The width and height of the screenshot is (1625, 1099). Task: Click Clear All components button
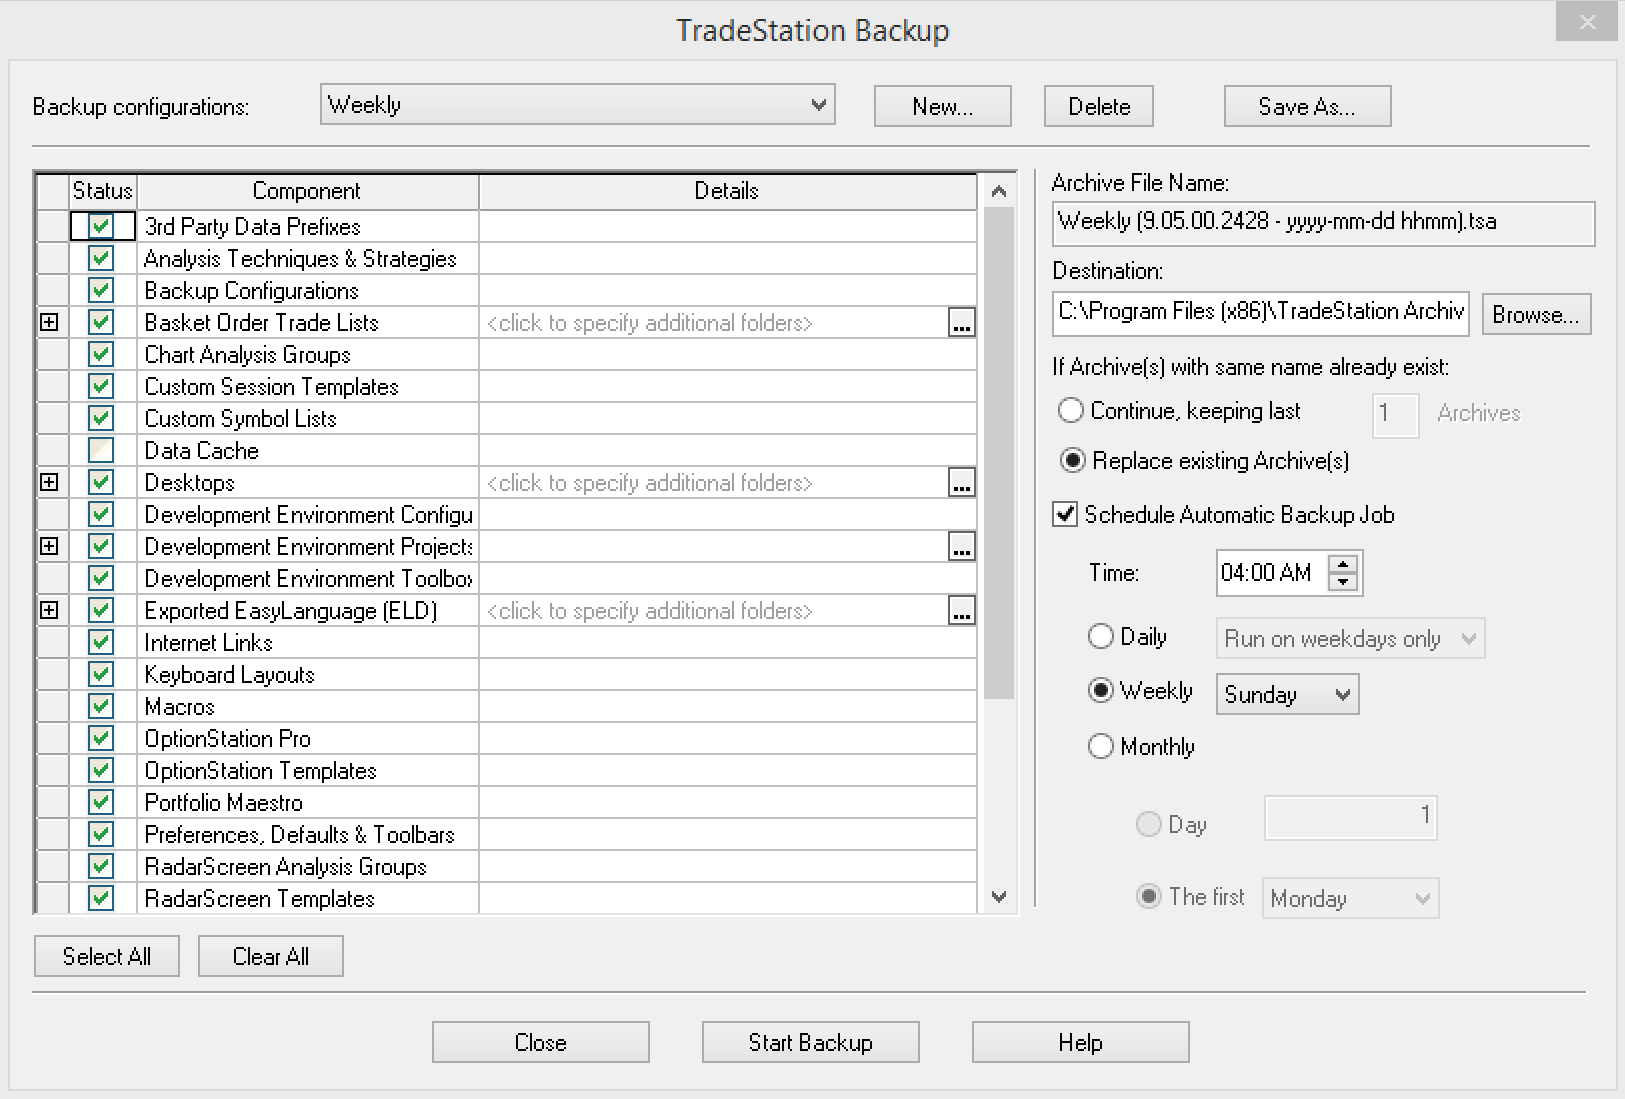tap(271, 956)
